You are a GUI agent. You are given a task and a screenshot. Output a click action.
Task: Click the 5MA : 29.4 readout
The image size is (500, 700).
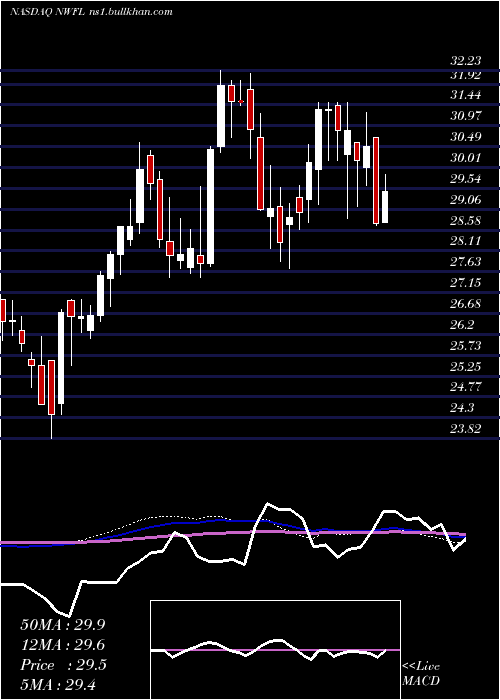coord(58,685)
